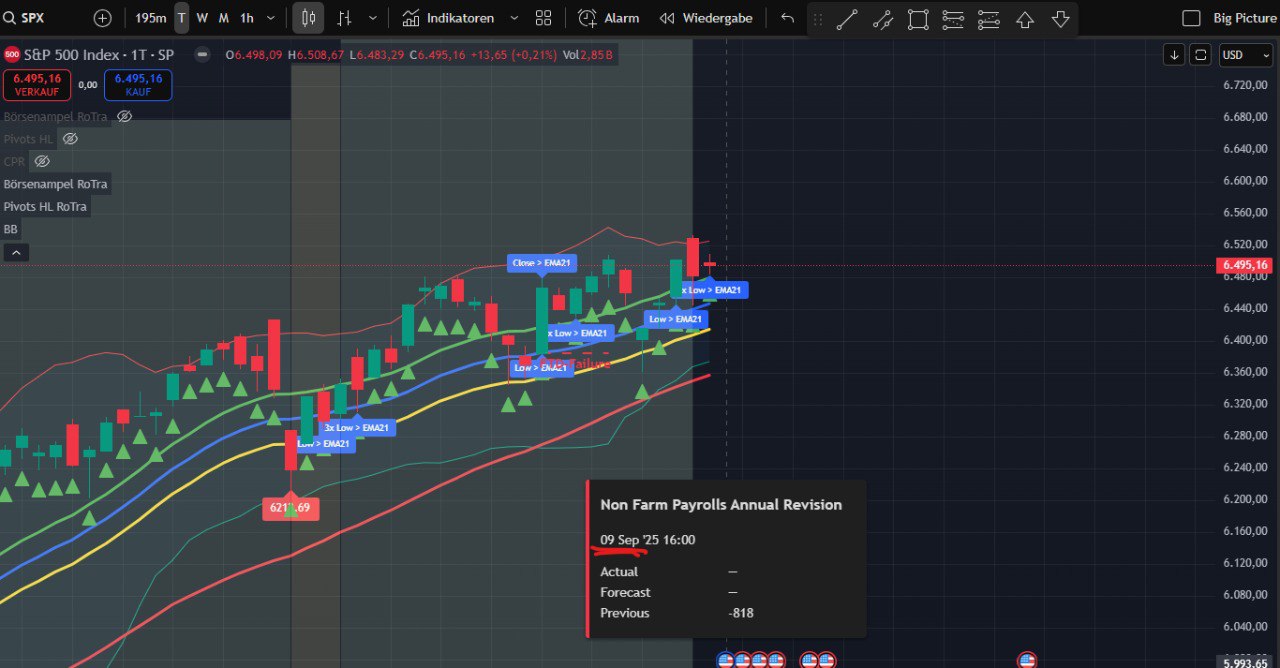The image size is (1280, 668).
Task: Toggle visibility of the CPR indicator
Action: (42, 161)
